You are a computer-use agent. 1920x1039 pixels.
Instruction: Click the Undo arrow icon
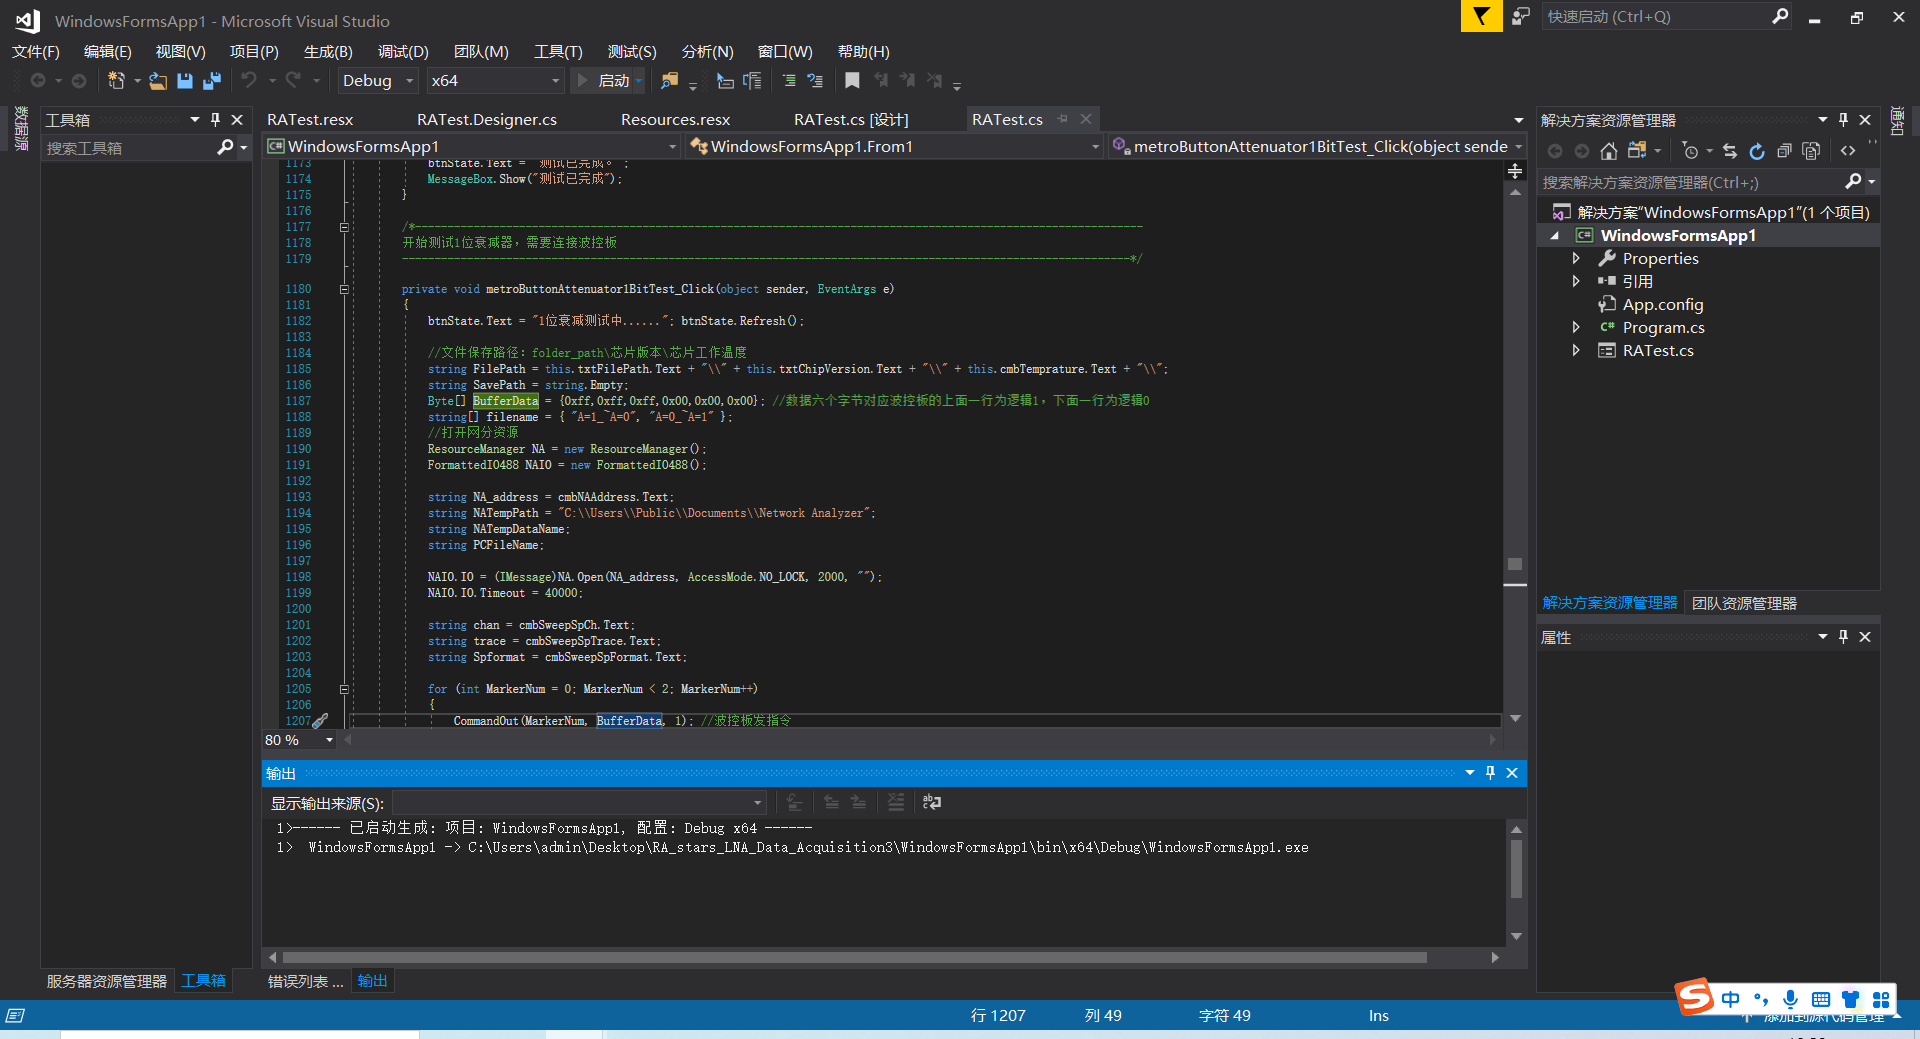pos(249,81)
